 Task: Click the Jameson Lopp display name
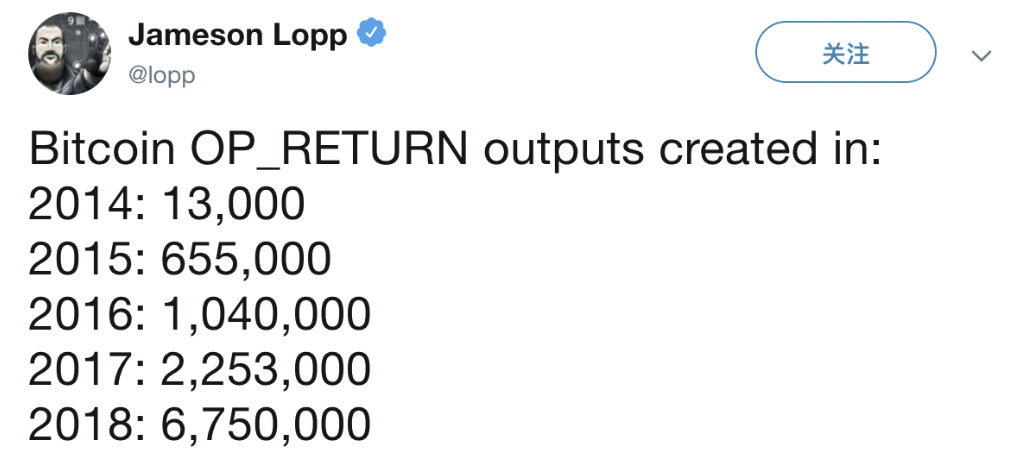pos(238,35)
